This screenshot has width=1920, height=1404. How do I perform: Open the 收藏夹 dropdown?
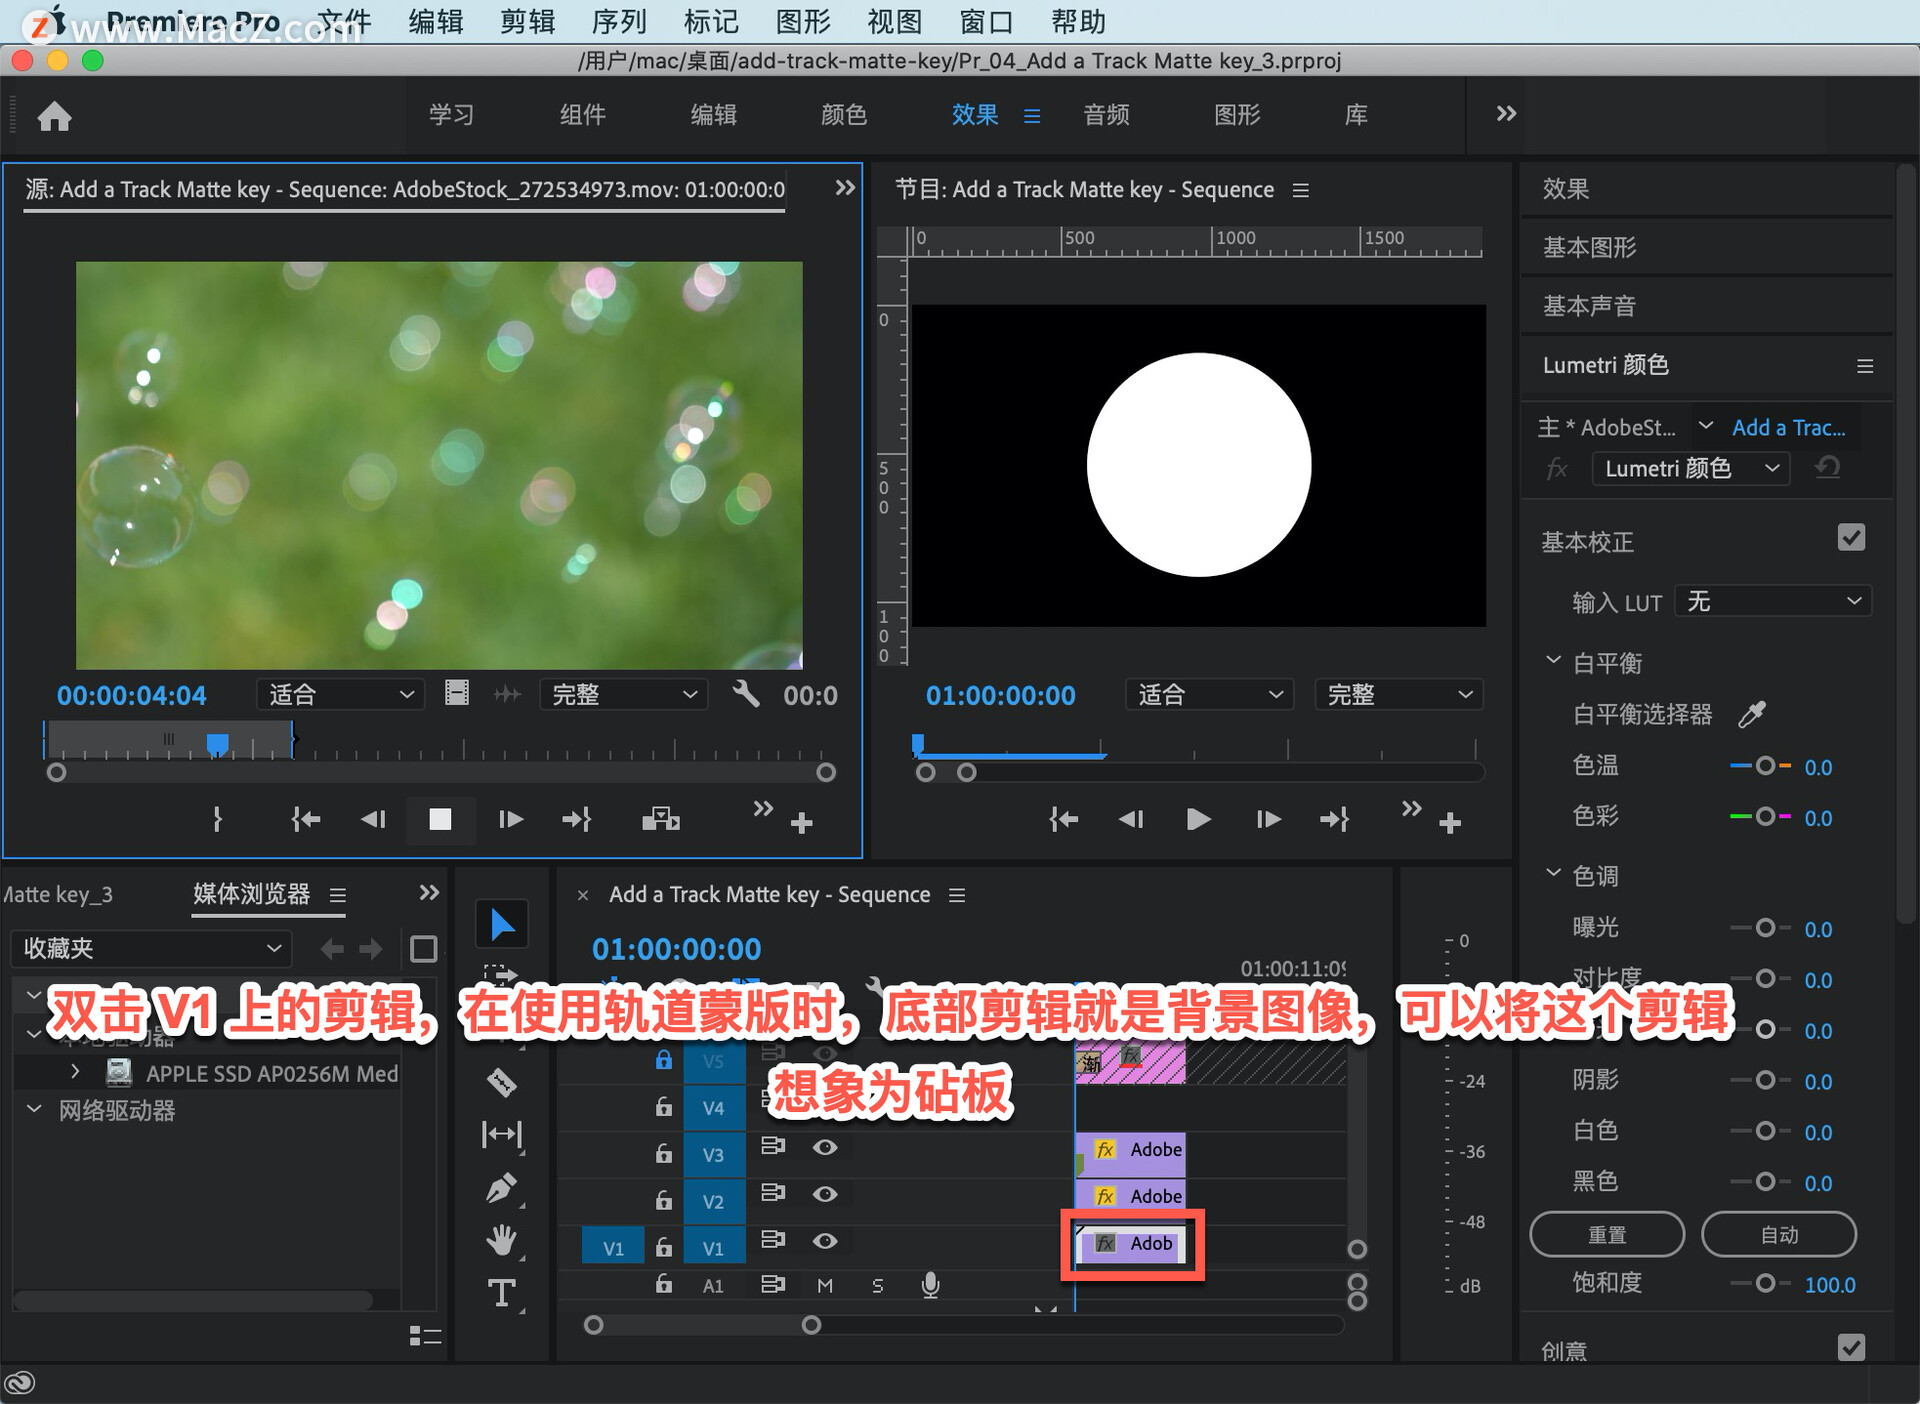pos(152,948)
